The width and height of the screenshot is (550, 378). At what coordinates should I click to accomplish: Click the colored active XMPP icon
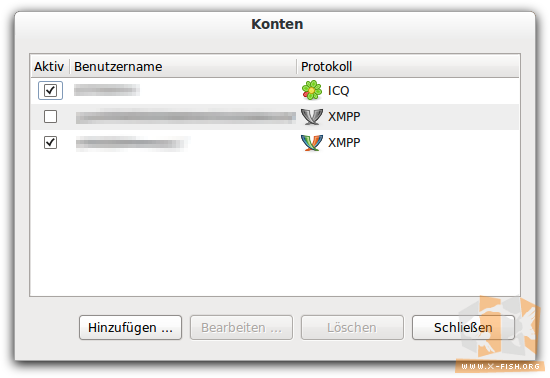[311, 143]
